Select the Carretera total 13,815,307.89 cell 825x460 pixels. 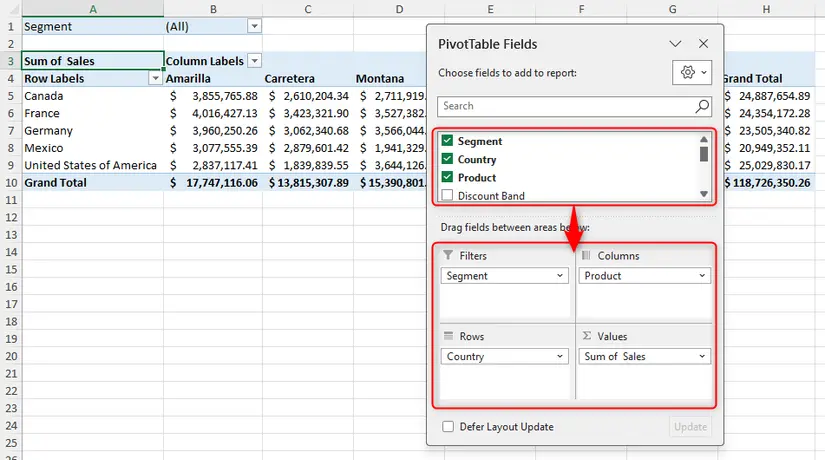pyautogui.click(x=308, y=183)
